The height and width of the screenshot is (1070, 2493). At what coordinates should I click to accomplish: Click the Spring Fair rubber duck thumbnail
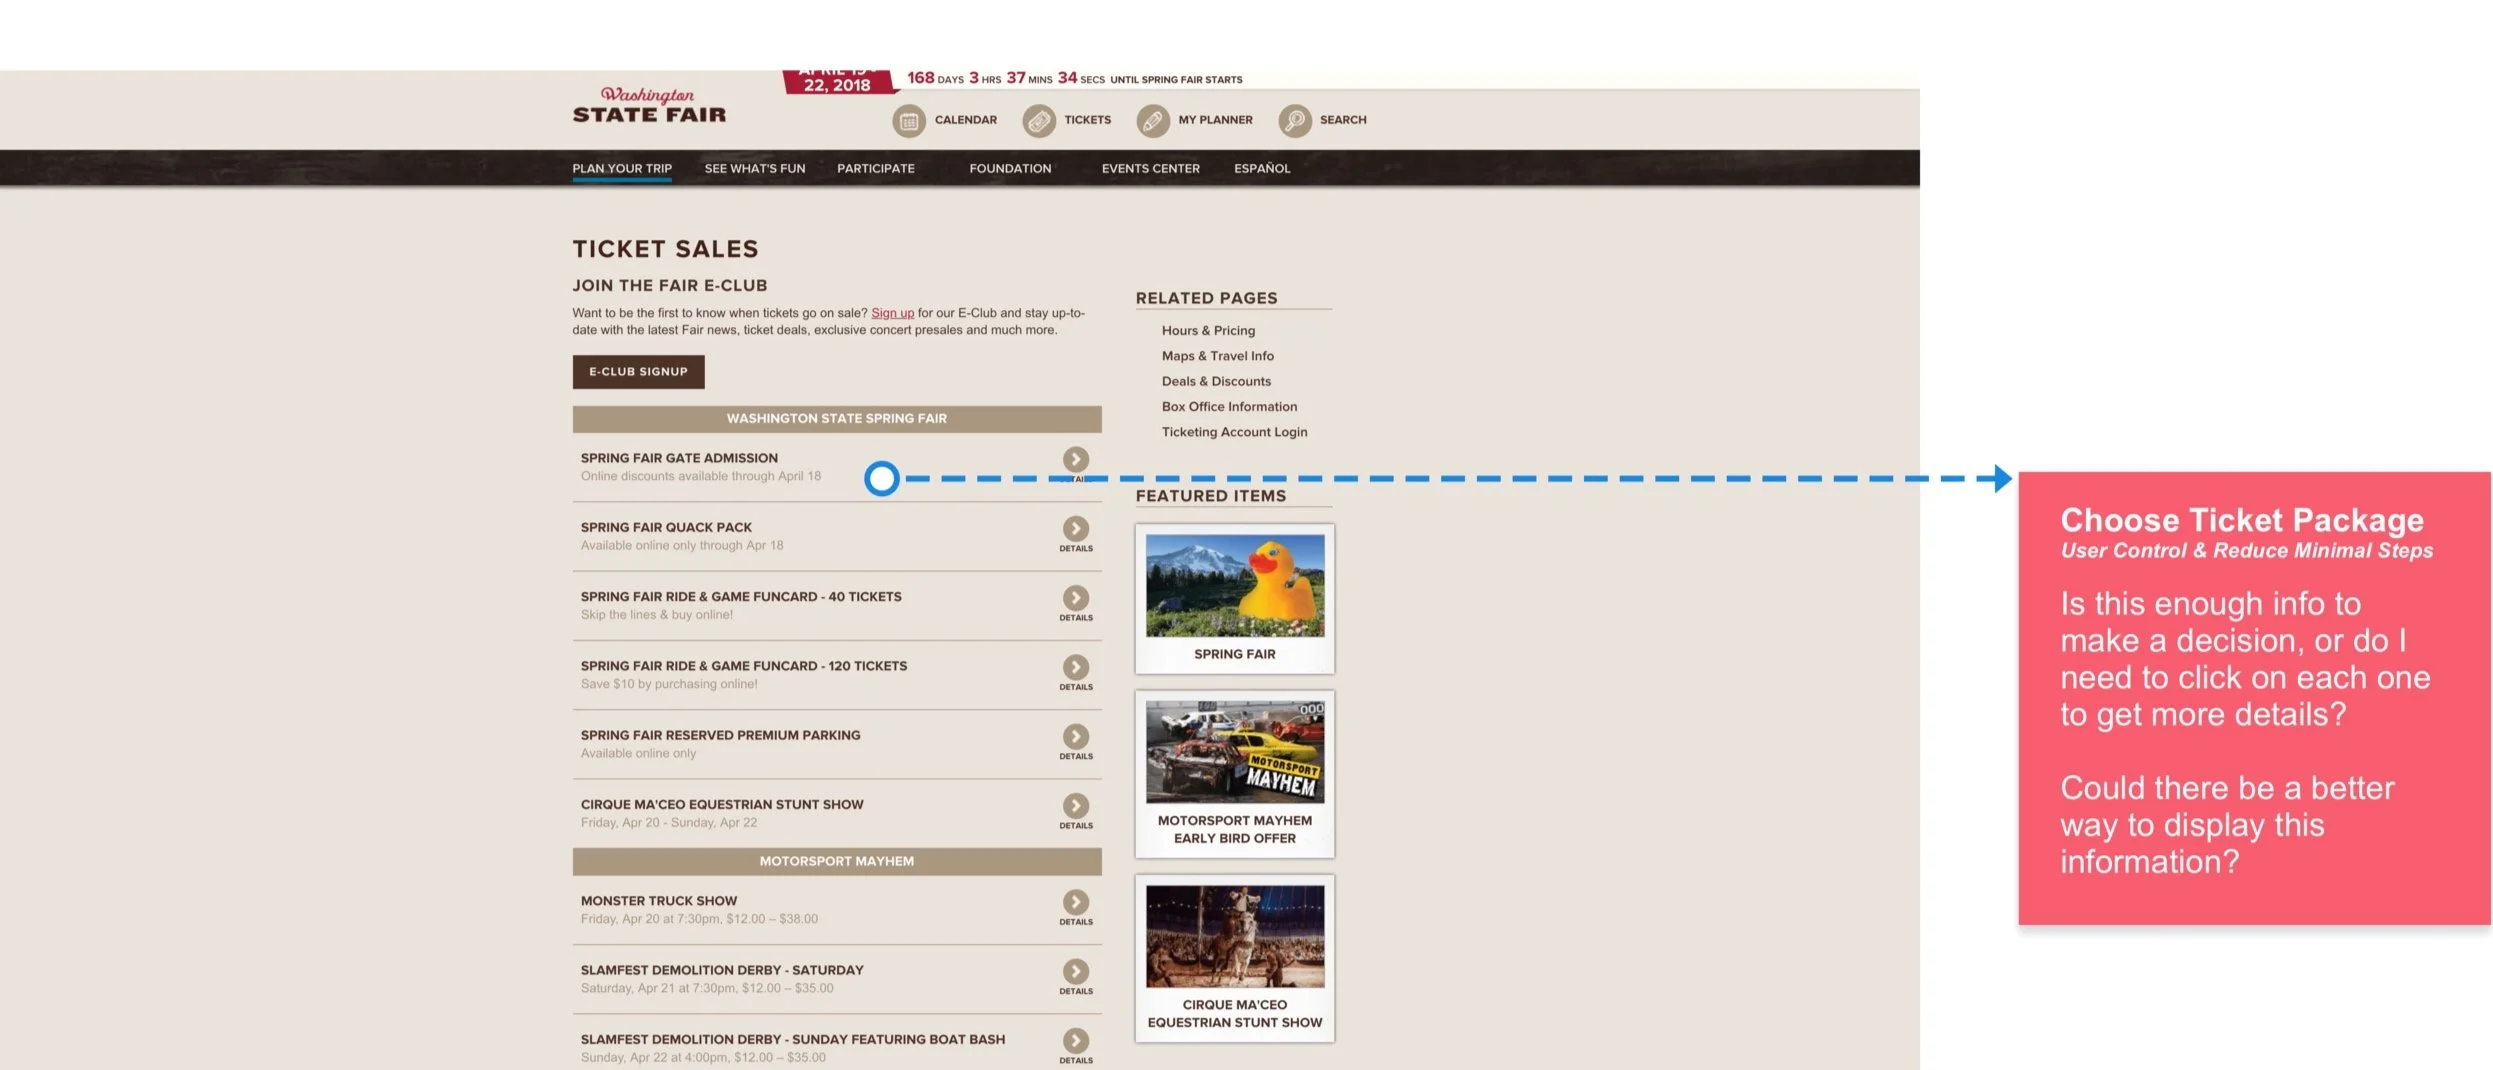coord(1235,586)
